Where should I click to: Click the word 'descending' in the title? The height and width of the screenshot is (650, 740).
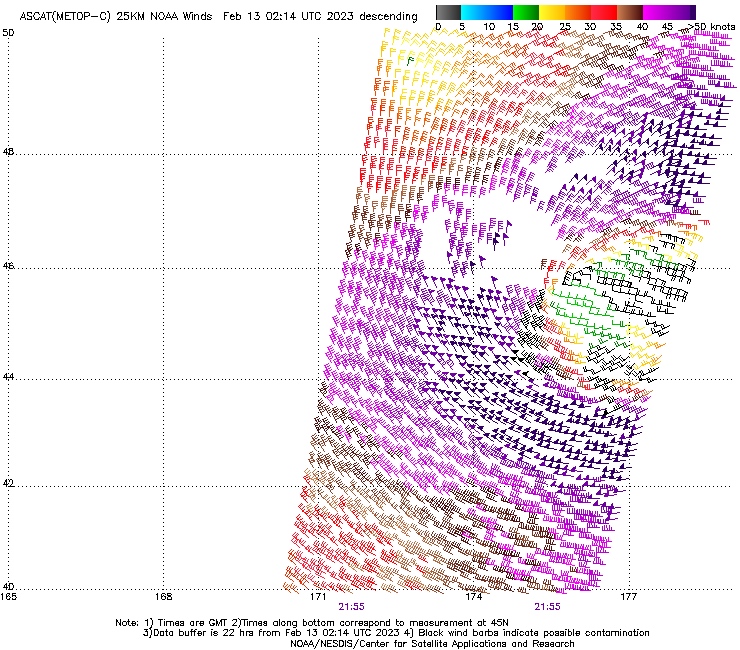tap(388, 17)
